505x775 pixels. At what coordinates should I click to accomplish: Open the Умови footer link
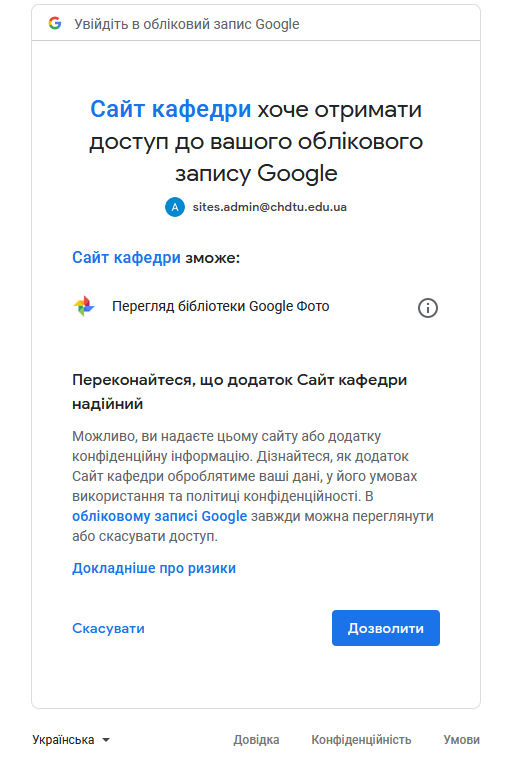pos(461,739)
